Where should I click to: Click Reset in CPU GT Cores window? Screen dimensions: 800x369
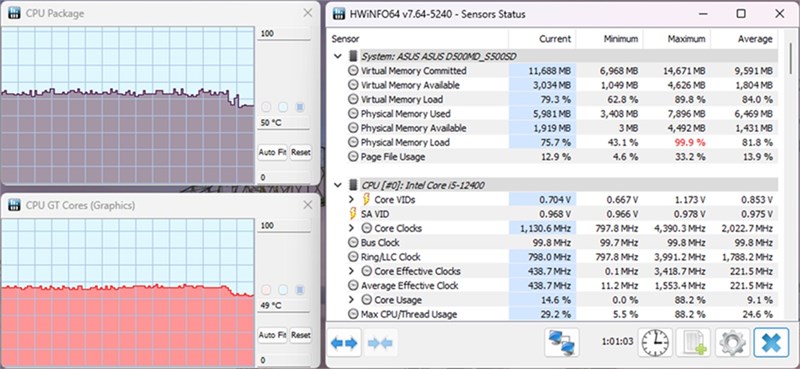coord(301,335)
